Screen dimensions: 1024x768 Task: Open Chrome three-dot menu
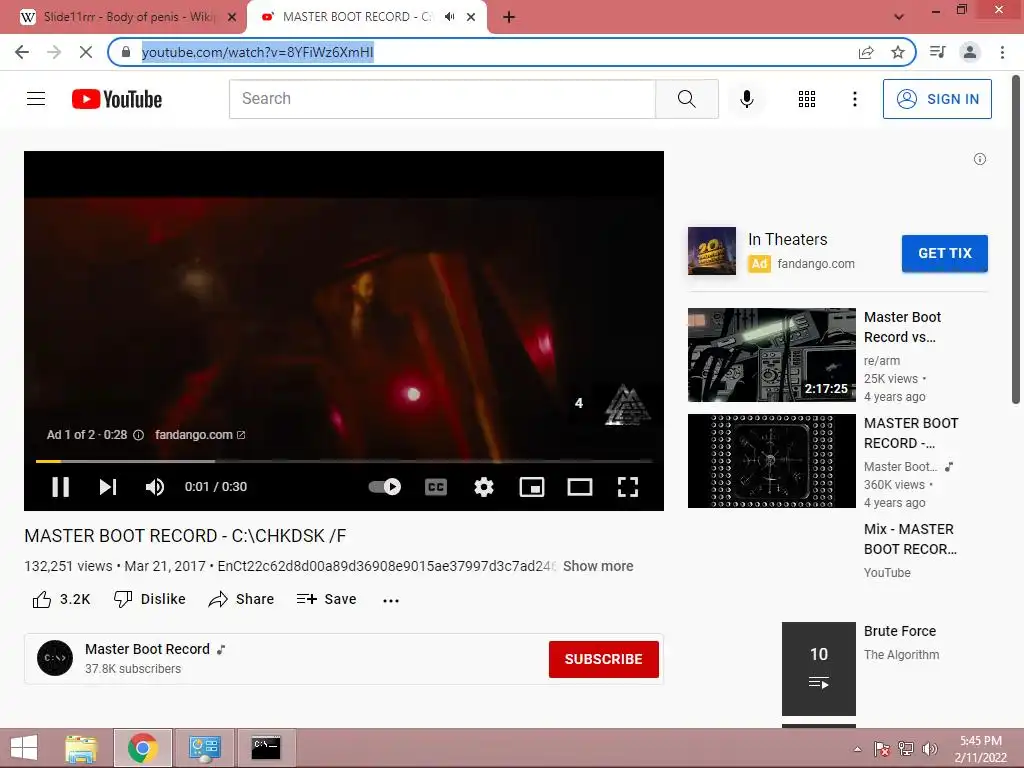1002,52
